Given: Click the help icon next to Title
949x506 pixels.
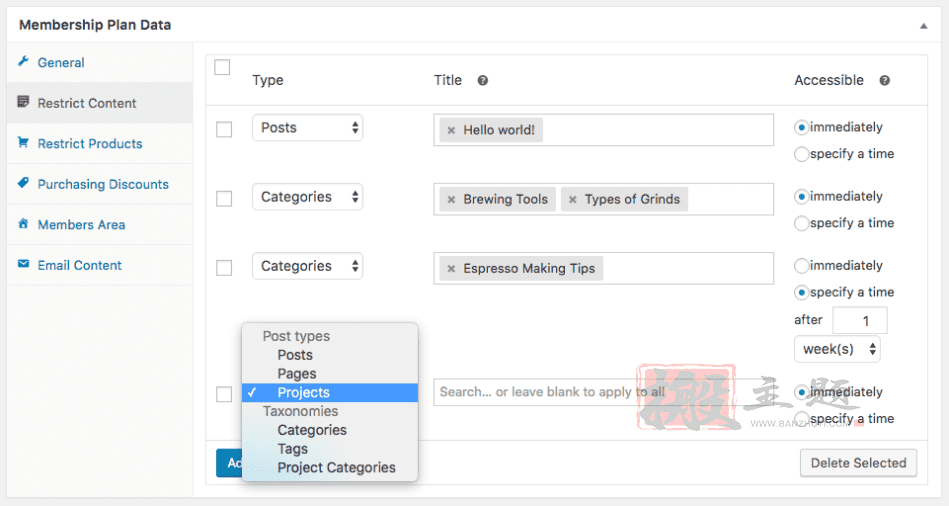Looking at the screenshot, I should [482, 80].
